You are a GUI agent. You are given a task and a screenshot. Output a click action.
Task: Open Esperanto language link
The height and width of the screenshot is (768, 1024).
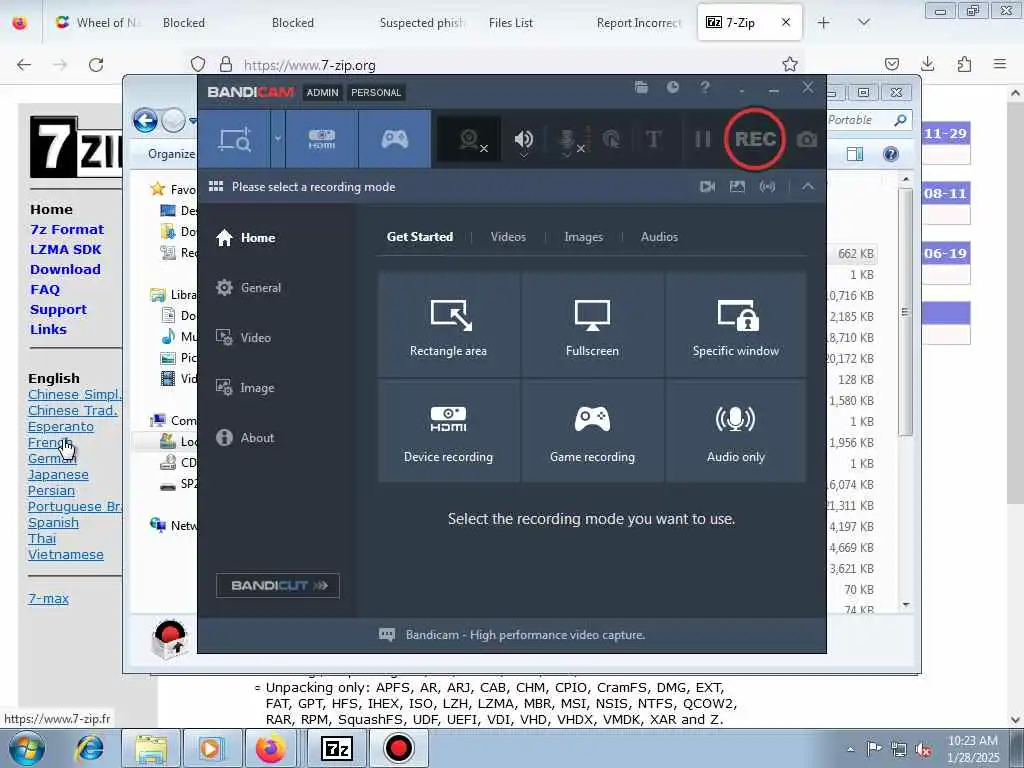[61, 426]
